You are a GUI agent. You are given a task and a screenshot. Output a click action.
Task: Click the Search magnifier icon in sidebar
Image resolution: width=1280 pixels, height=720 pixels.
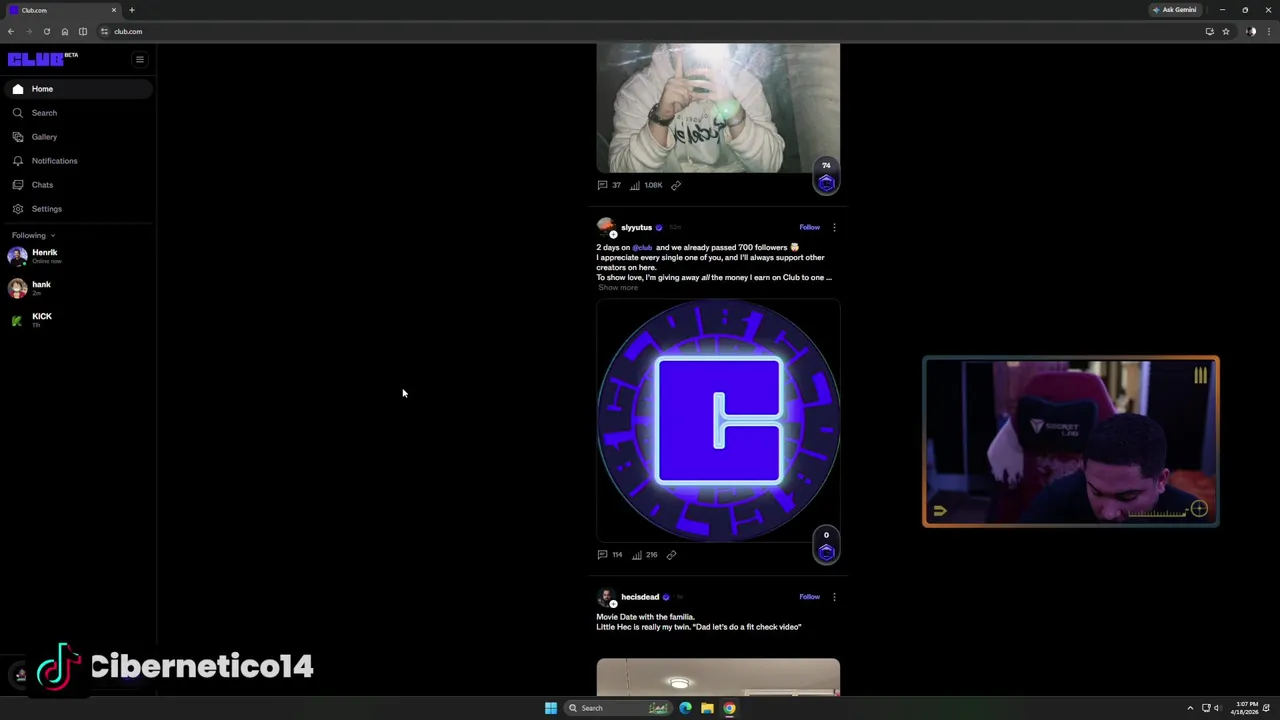pos(18,113)
